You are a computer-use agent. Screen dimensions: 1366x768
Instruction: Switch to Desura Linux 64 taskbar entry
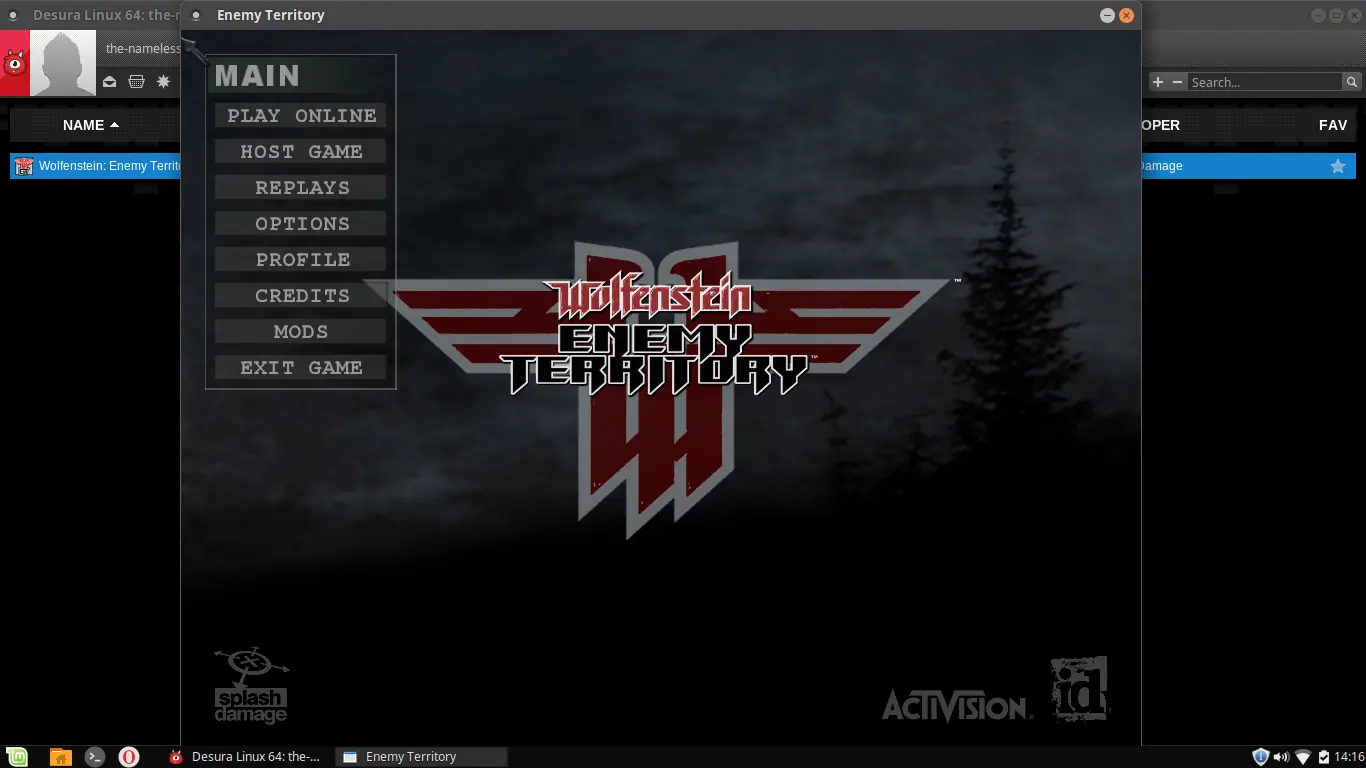(246, 757)
